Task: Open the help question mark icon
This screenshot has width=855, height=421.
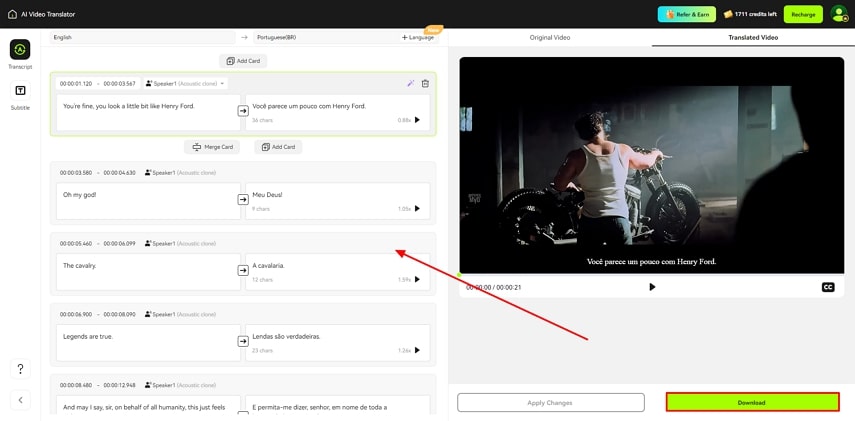Action: (x=20, y=369)
